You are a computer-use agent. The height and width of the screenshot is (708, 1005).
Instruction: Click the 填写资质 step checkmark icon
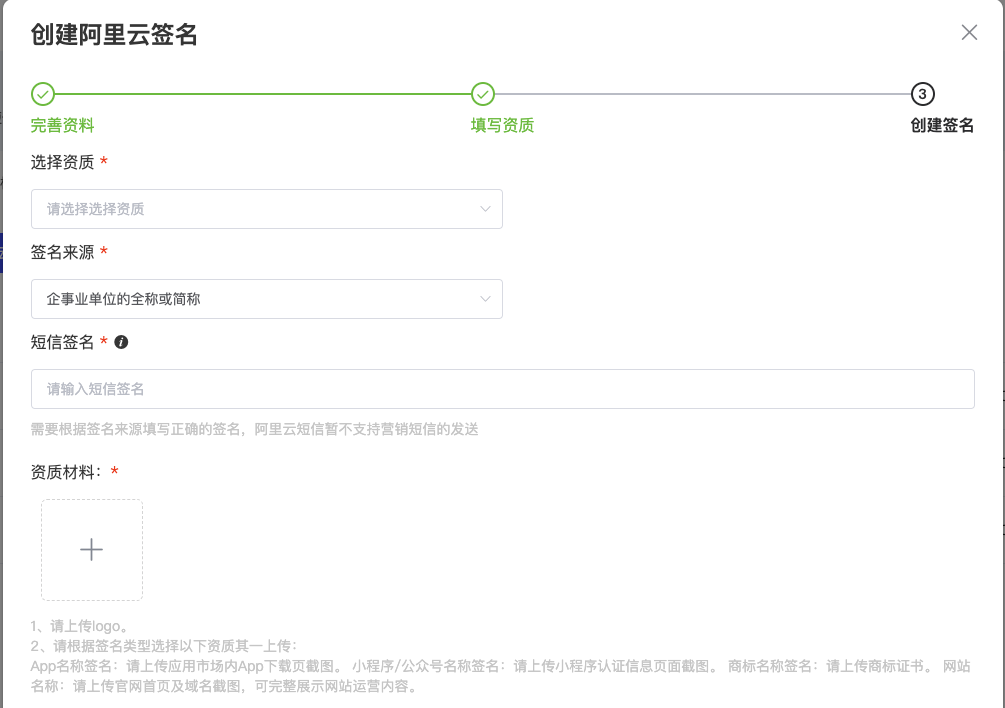[x=483, y=94]
